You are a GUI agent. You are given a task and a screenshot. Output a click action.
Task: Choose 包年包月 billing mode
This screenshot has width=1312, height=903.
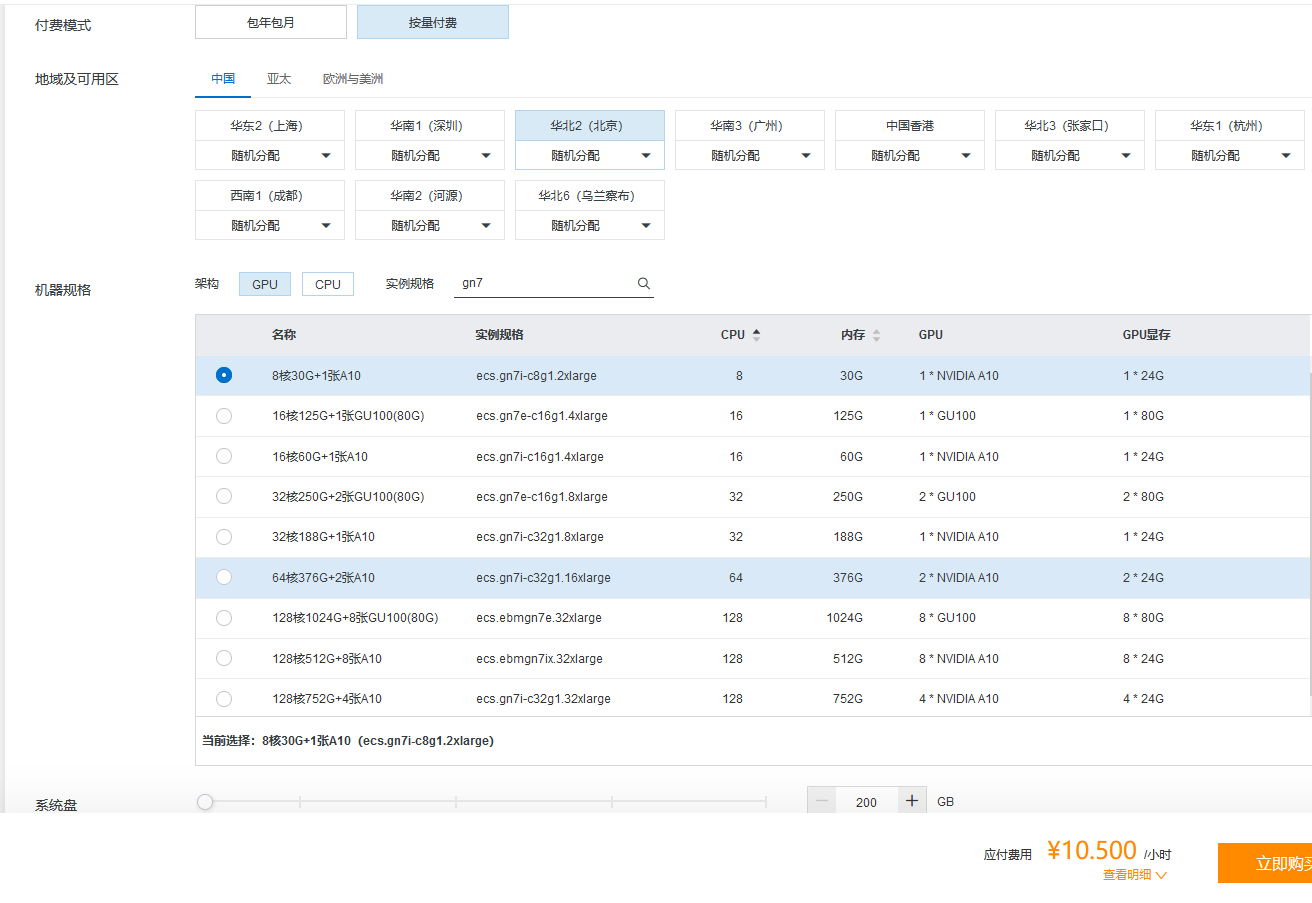[271, 22]
